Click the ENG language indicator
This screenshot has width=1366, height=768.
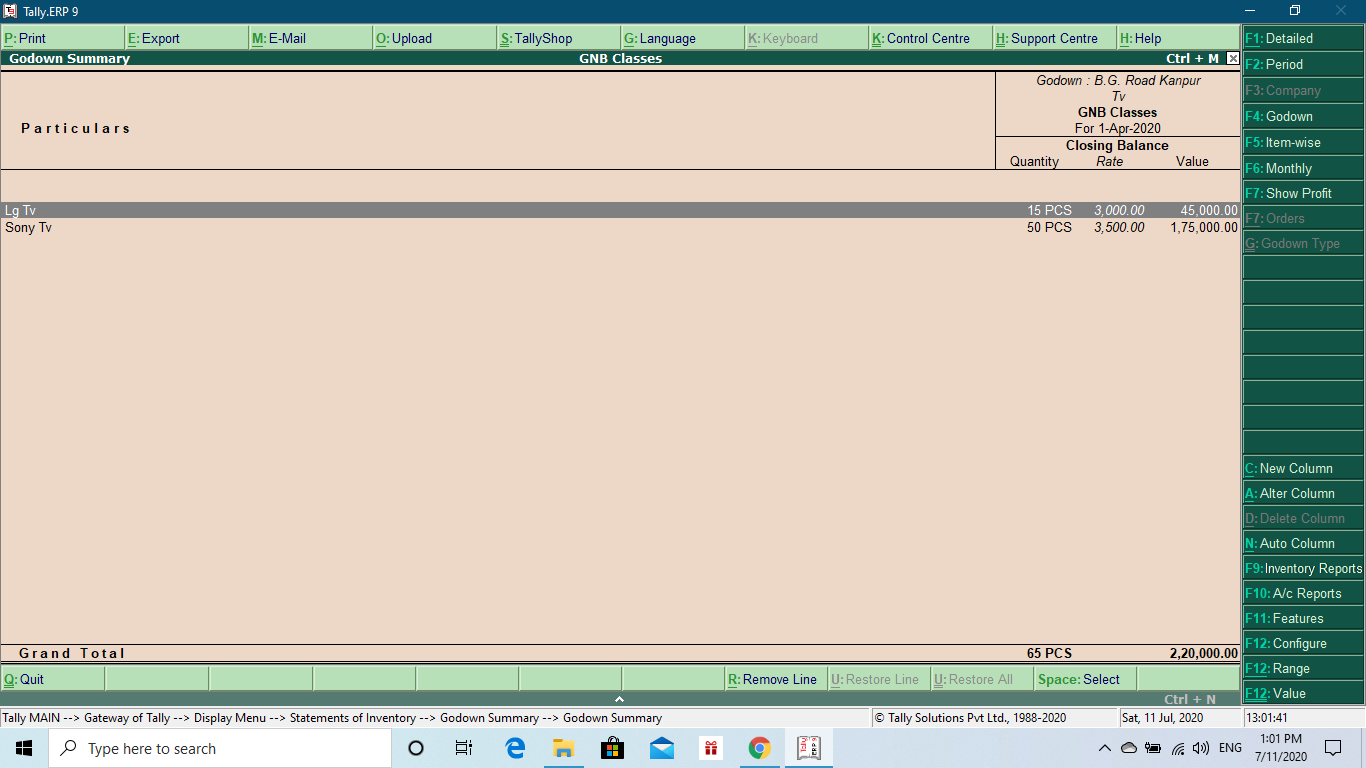[x=1230, y=748]
